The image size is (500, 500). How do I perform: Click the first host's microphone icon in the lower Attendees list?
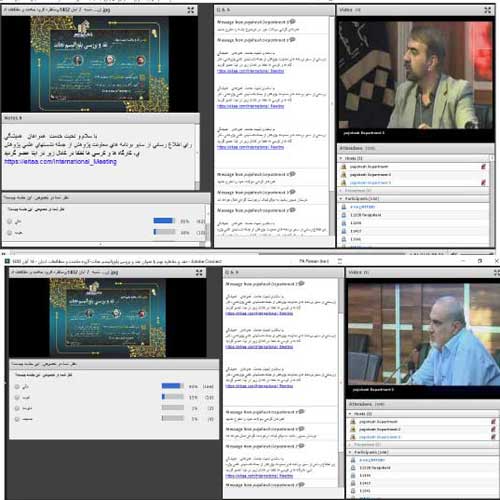493,422
